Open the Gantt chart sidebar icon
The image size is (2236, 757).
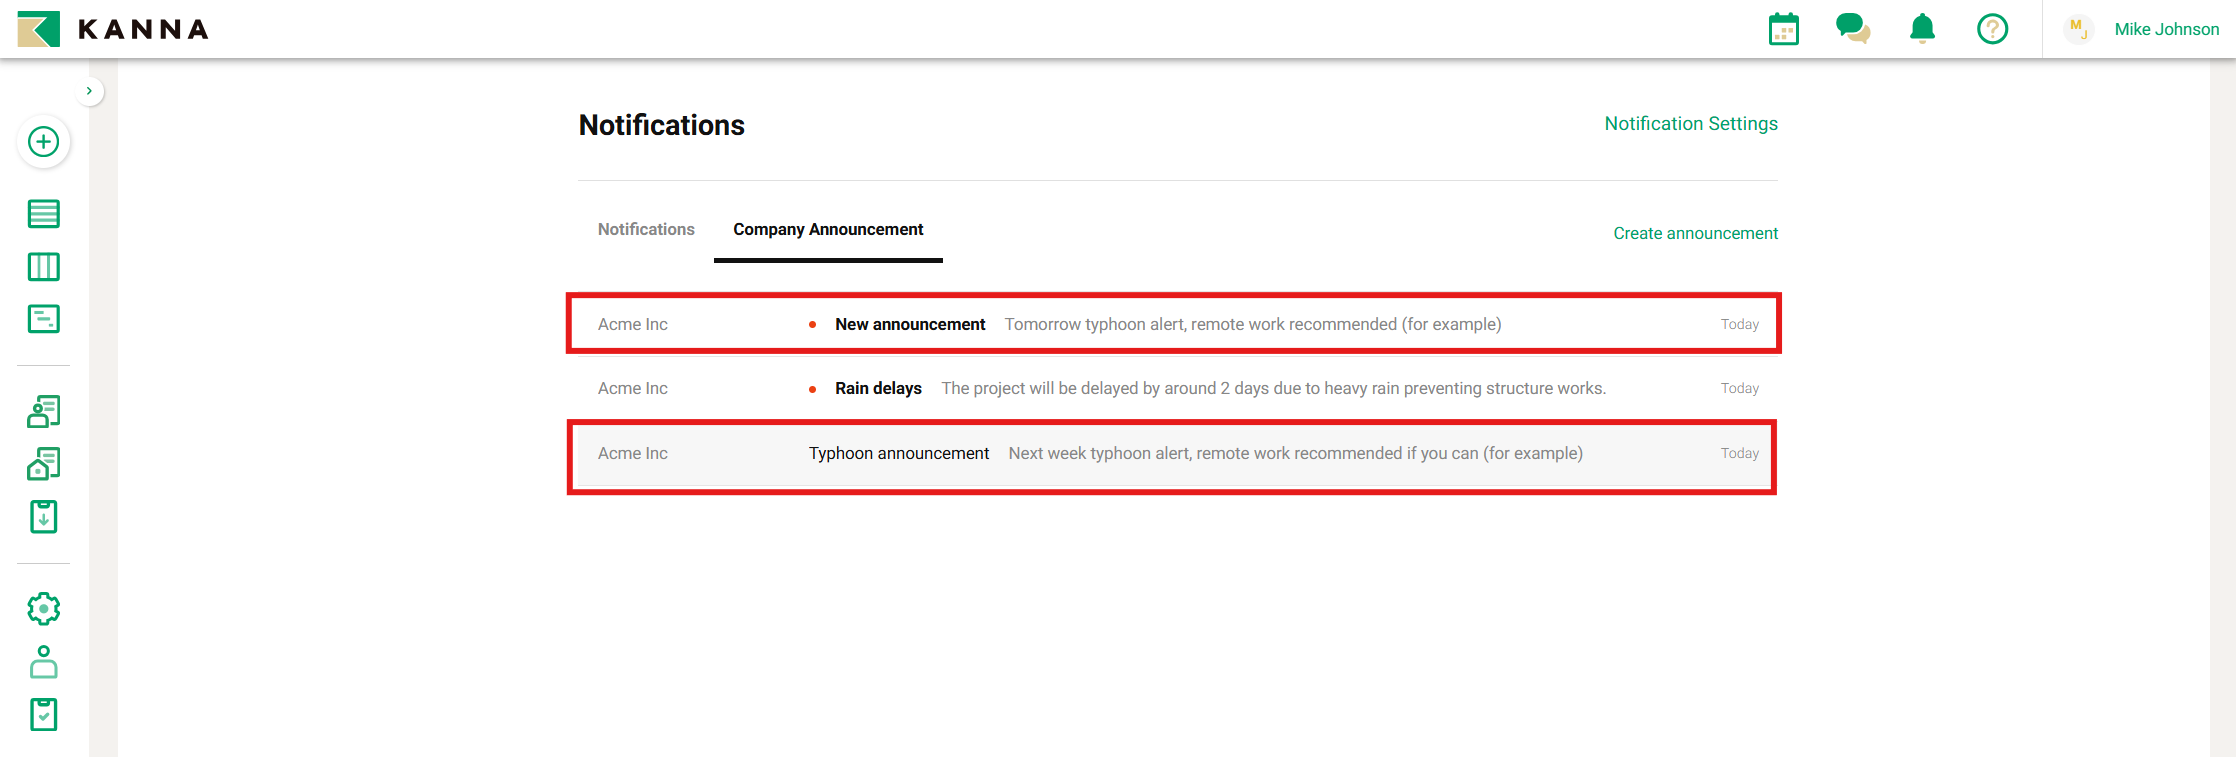pos(43,319)
